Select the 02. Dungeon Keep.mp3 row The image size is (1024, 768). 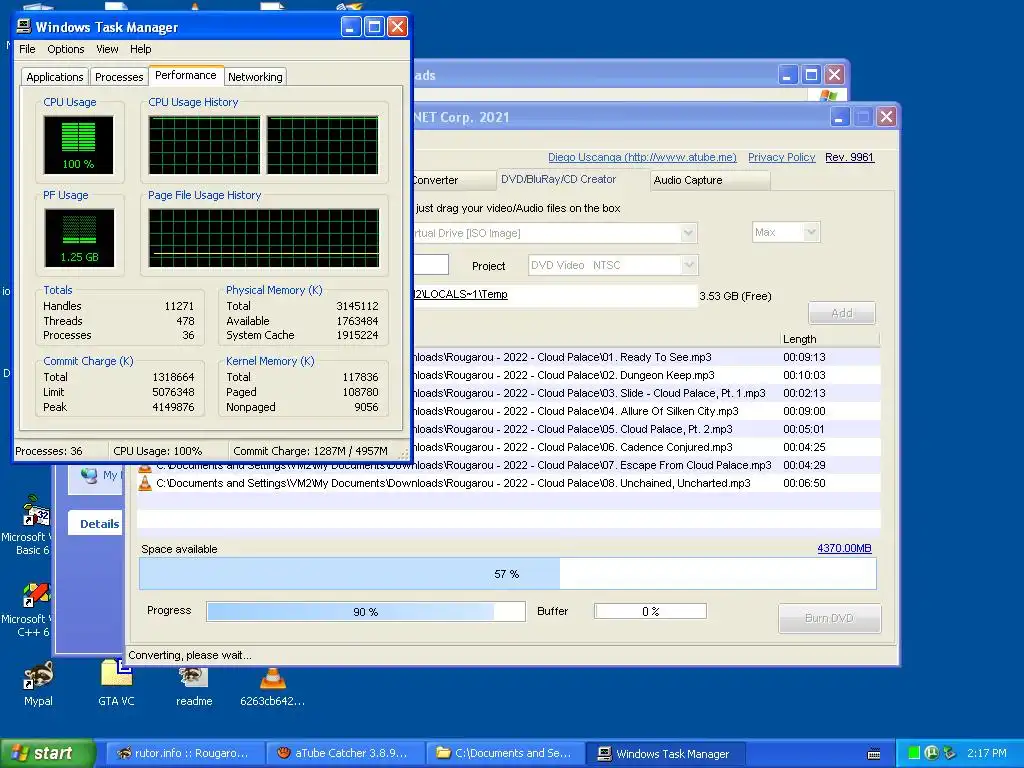point(647,376)
